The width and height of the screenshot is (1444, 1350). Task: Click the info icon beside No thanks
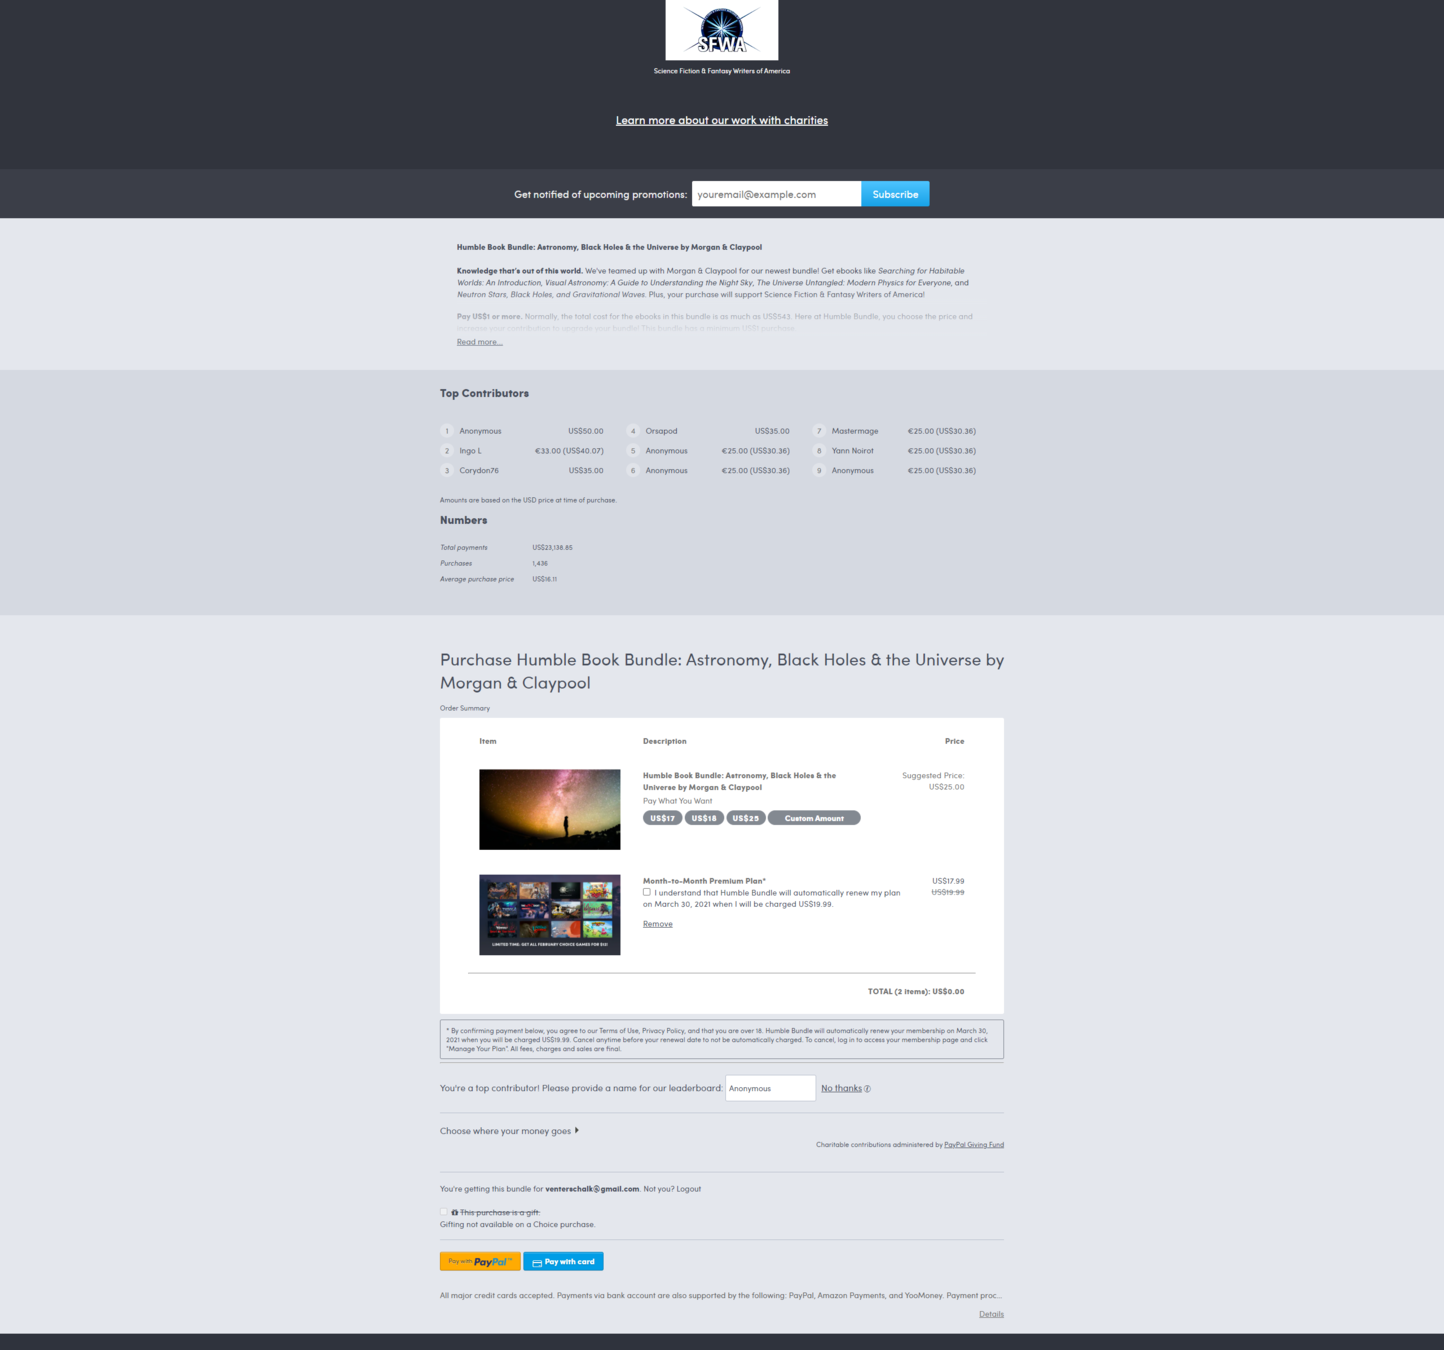tap(867, 1089)
